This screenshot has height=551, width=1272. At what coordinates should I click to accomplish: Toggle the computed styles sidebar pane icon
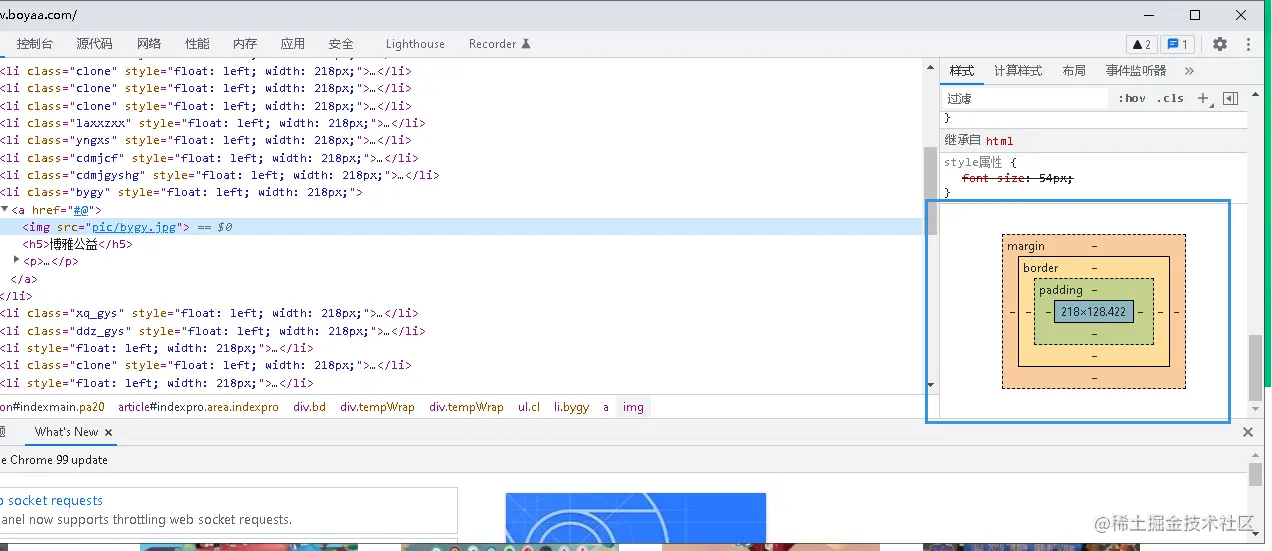coord(1231,98)
